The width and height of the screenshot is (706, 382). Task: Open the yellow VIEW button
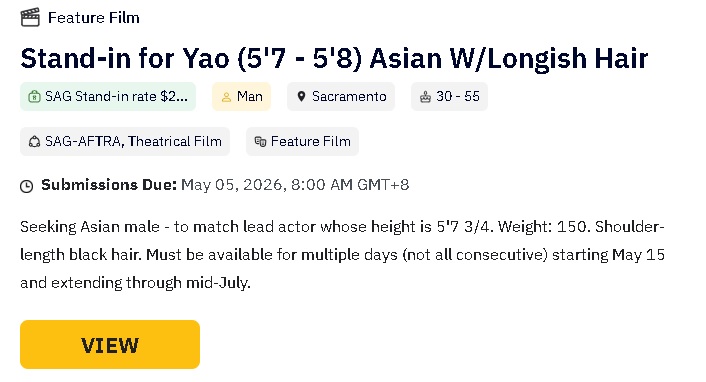pyautogui.click(x=110, y=345)
